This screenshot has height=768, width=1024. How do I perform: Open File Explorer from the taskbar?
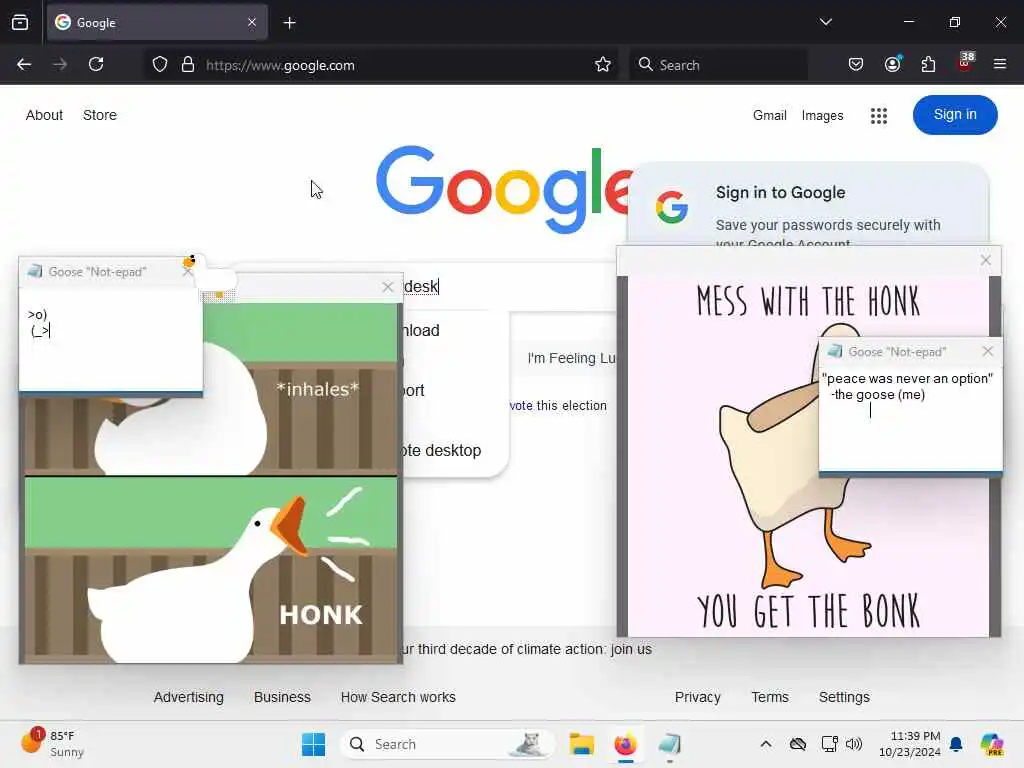pyautogui.click(x=581, y=744)
